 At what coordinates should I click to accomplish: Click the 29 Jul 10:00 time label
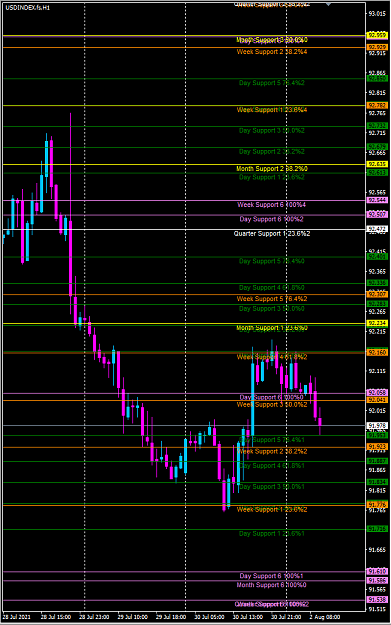click(132, 617)
